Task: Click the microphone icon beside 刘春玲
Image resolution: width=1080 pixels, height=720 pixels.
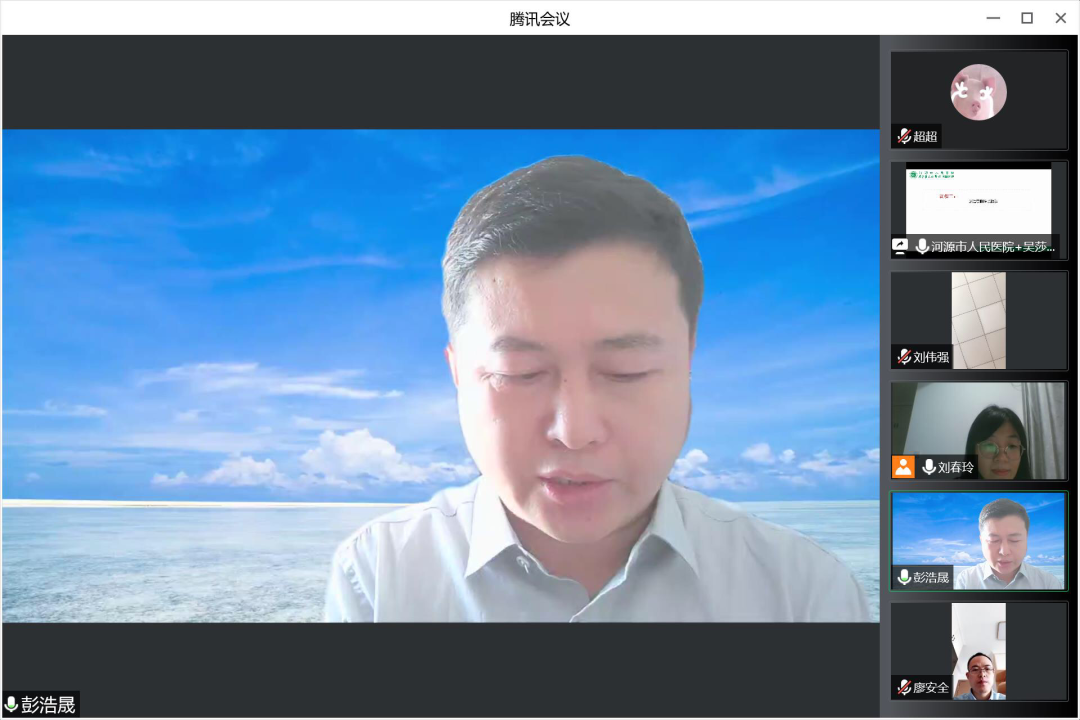Action: 929,467
